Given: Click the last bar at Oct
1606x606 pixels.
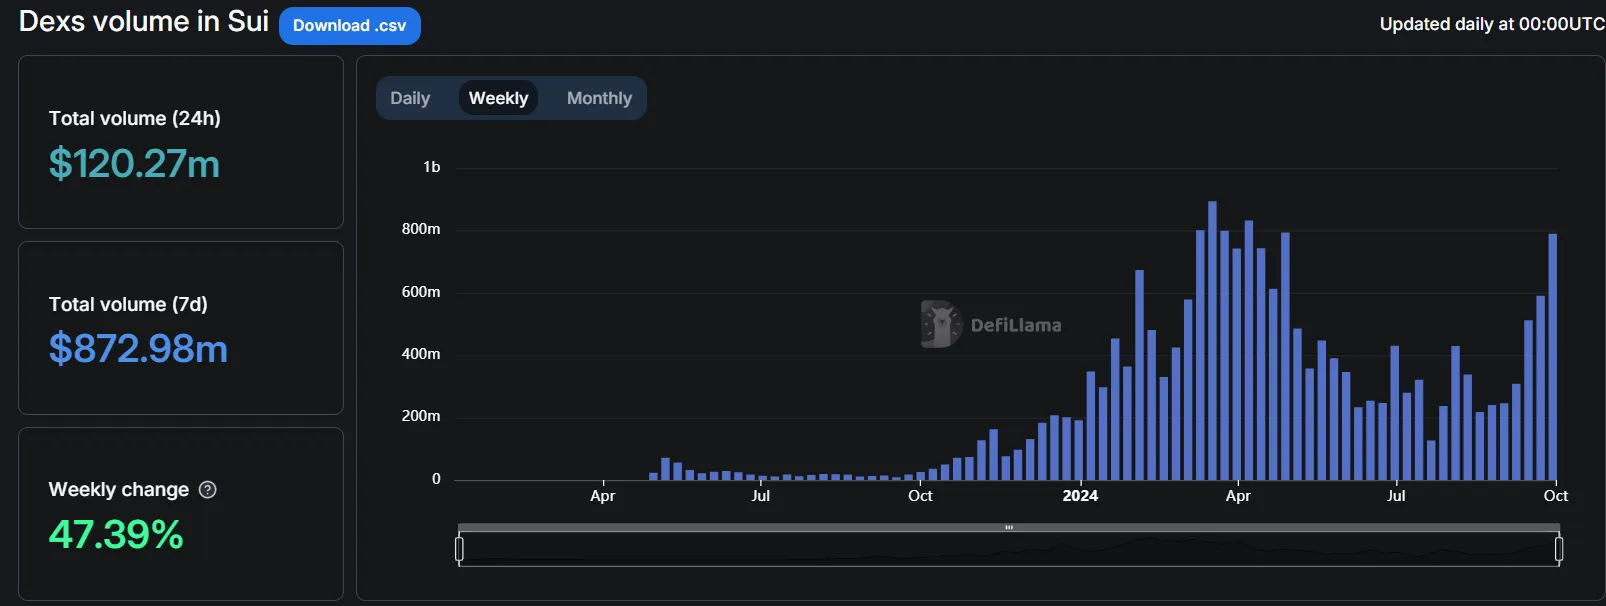Looking at the screenshot, I should [x=1553, y=357].
